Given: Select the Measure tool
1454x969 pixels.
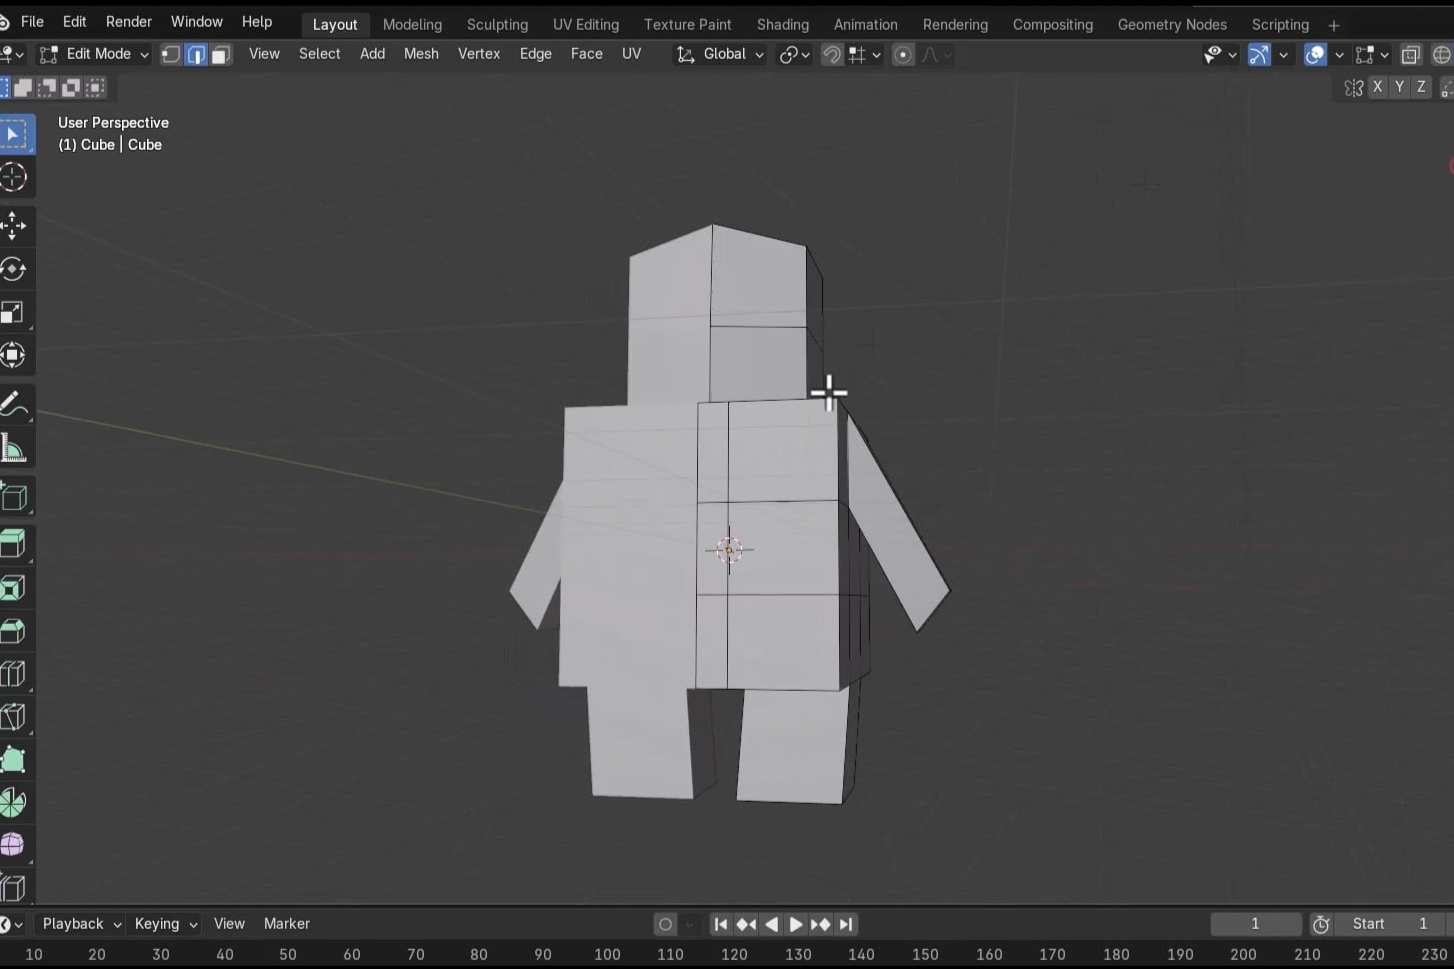Looking at the screenshot, I should 14,449.
